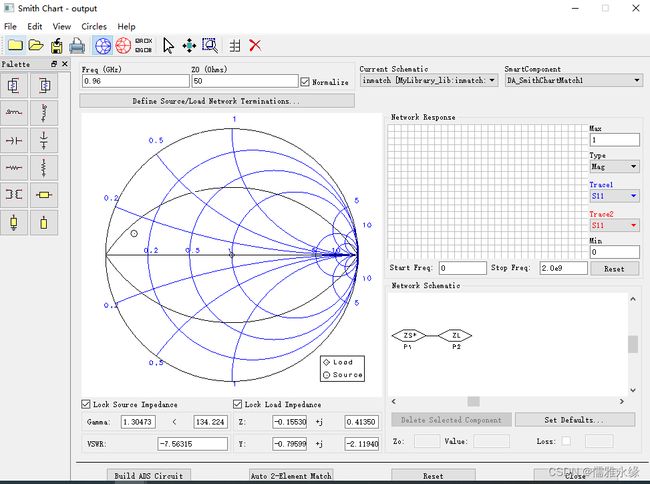This screenshot has height=484, width=650.
Task: Close the Palette panel
Action: tap(65, 64)
